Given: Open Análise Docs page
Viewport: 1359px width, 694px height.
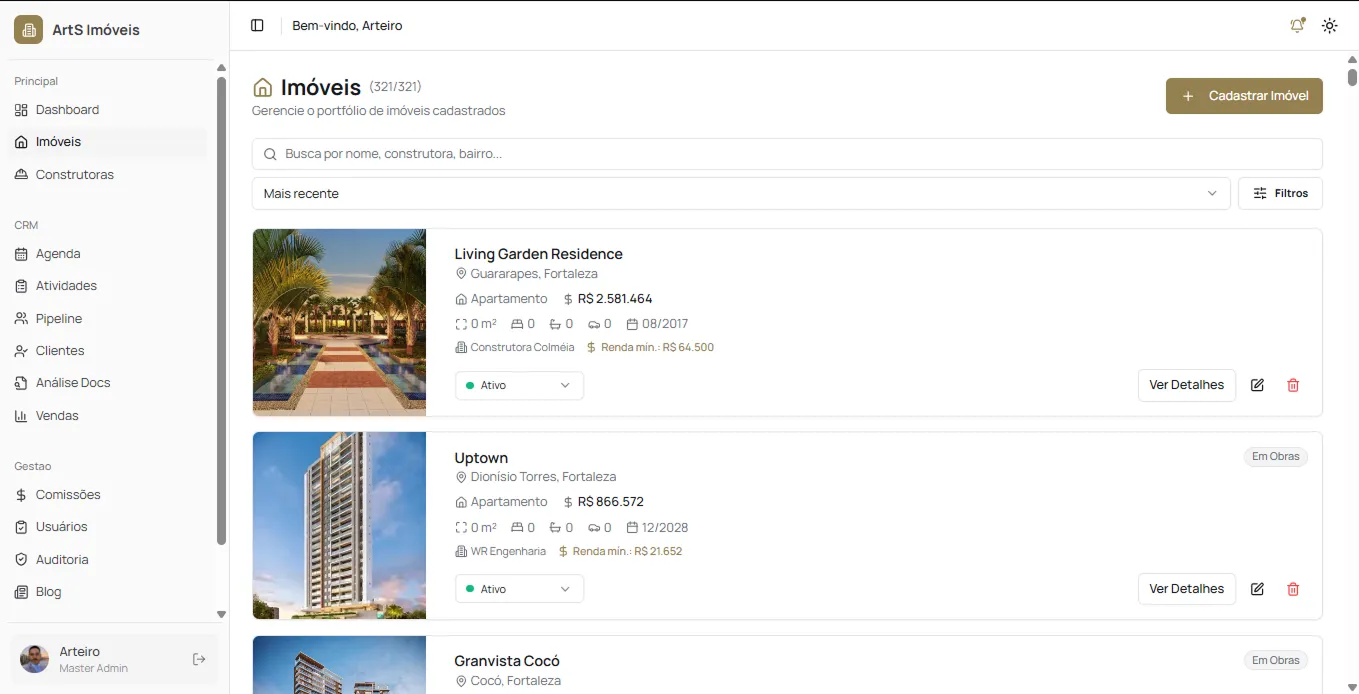Looking at the screenshot, I should click(108, 383).
